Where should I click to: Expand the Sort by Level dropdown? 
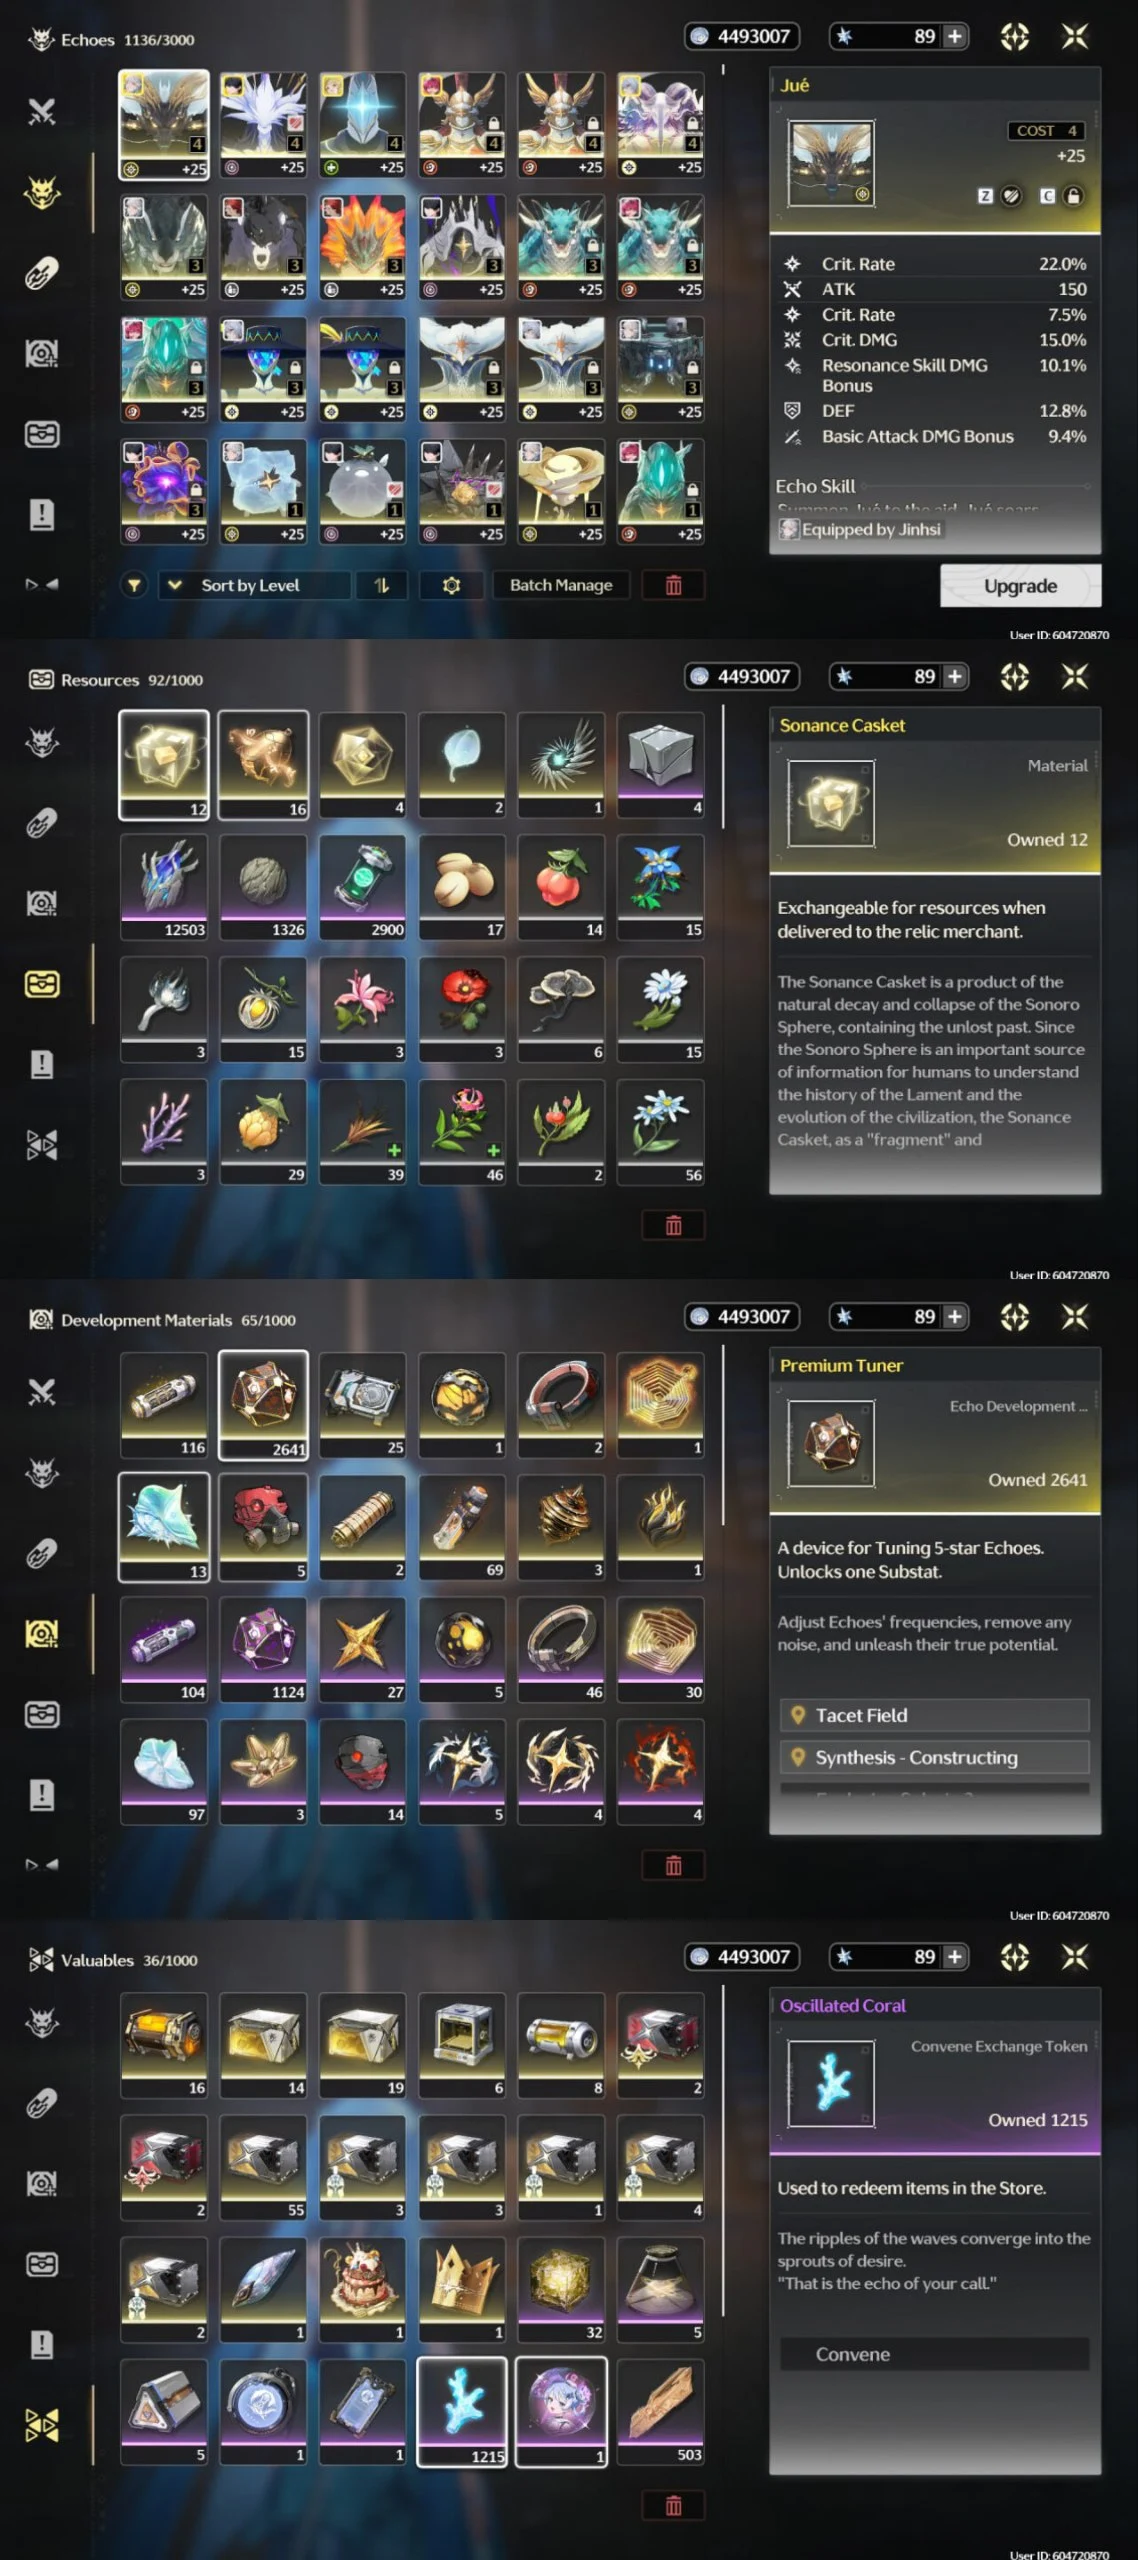(255, 586)
